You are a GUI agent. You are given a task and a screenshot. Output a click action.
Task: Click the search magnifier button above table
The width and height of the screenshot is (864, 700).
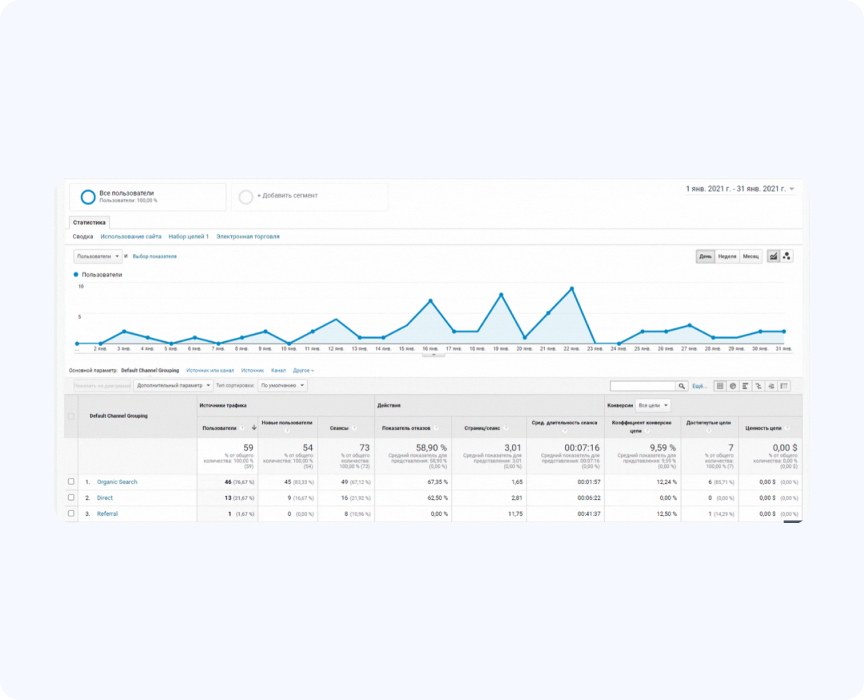[682, 385]
